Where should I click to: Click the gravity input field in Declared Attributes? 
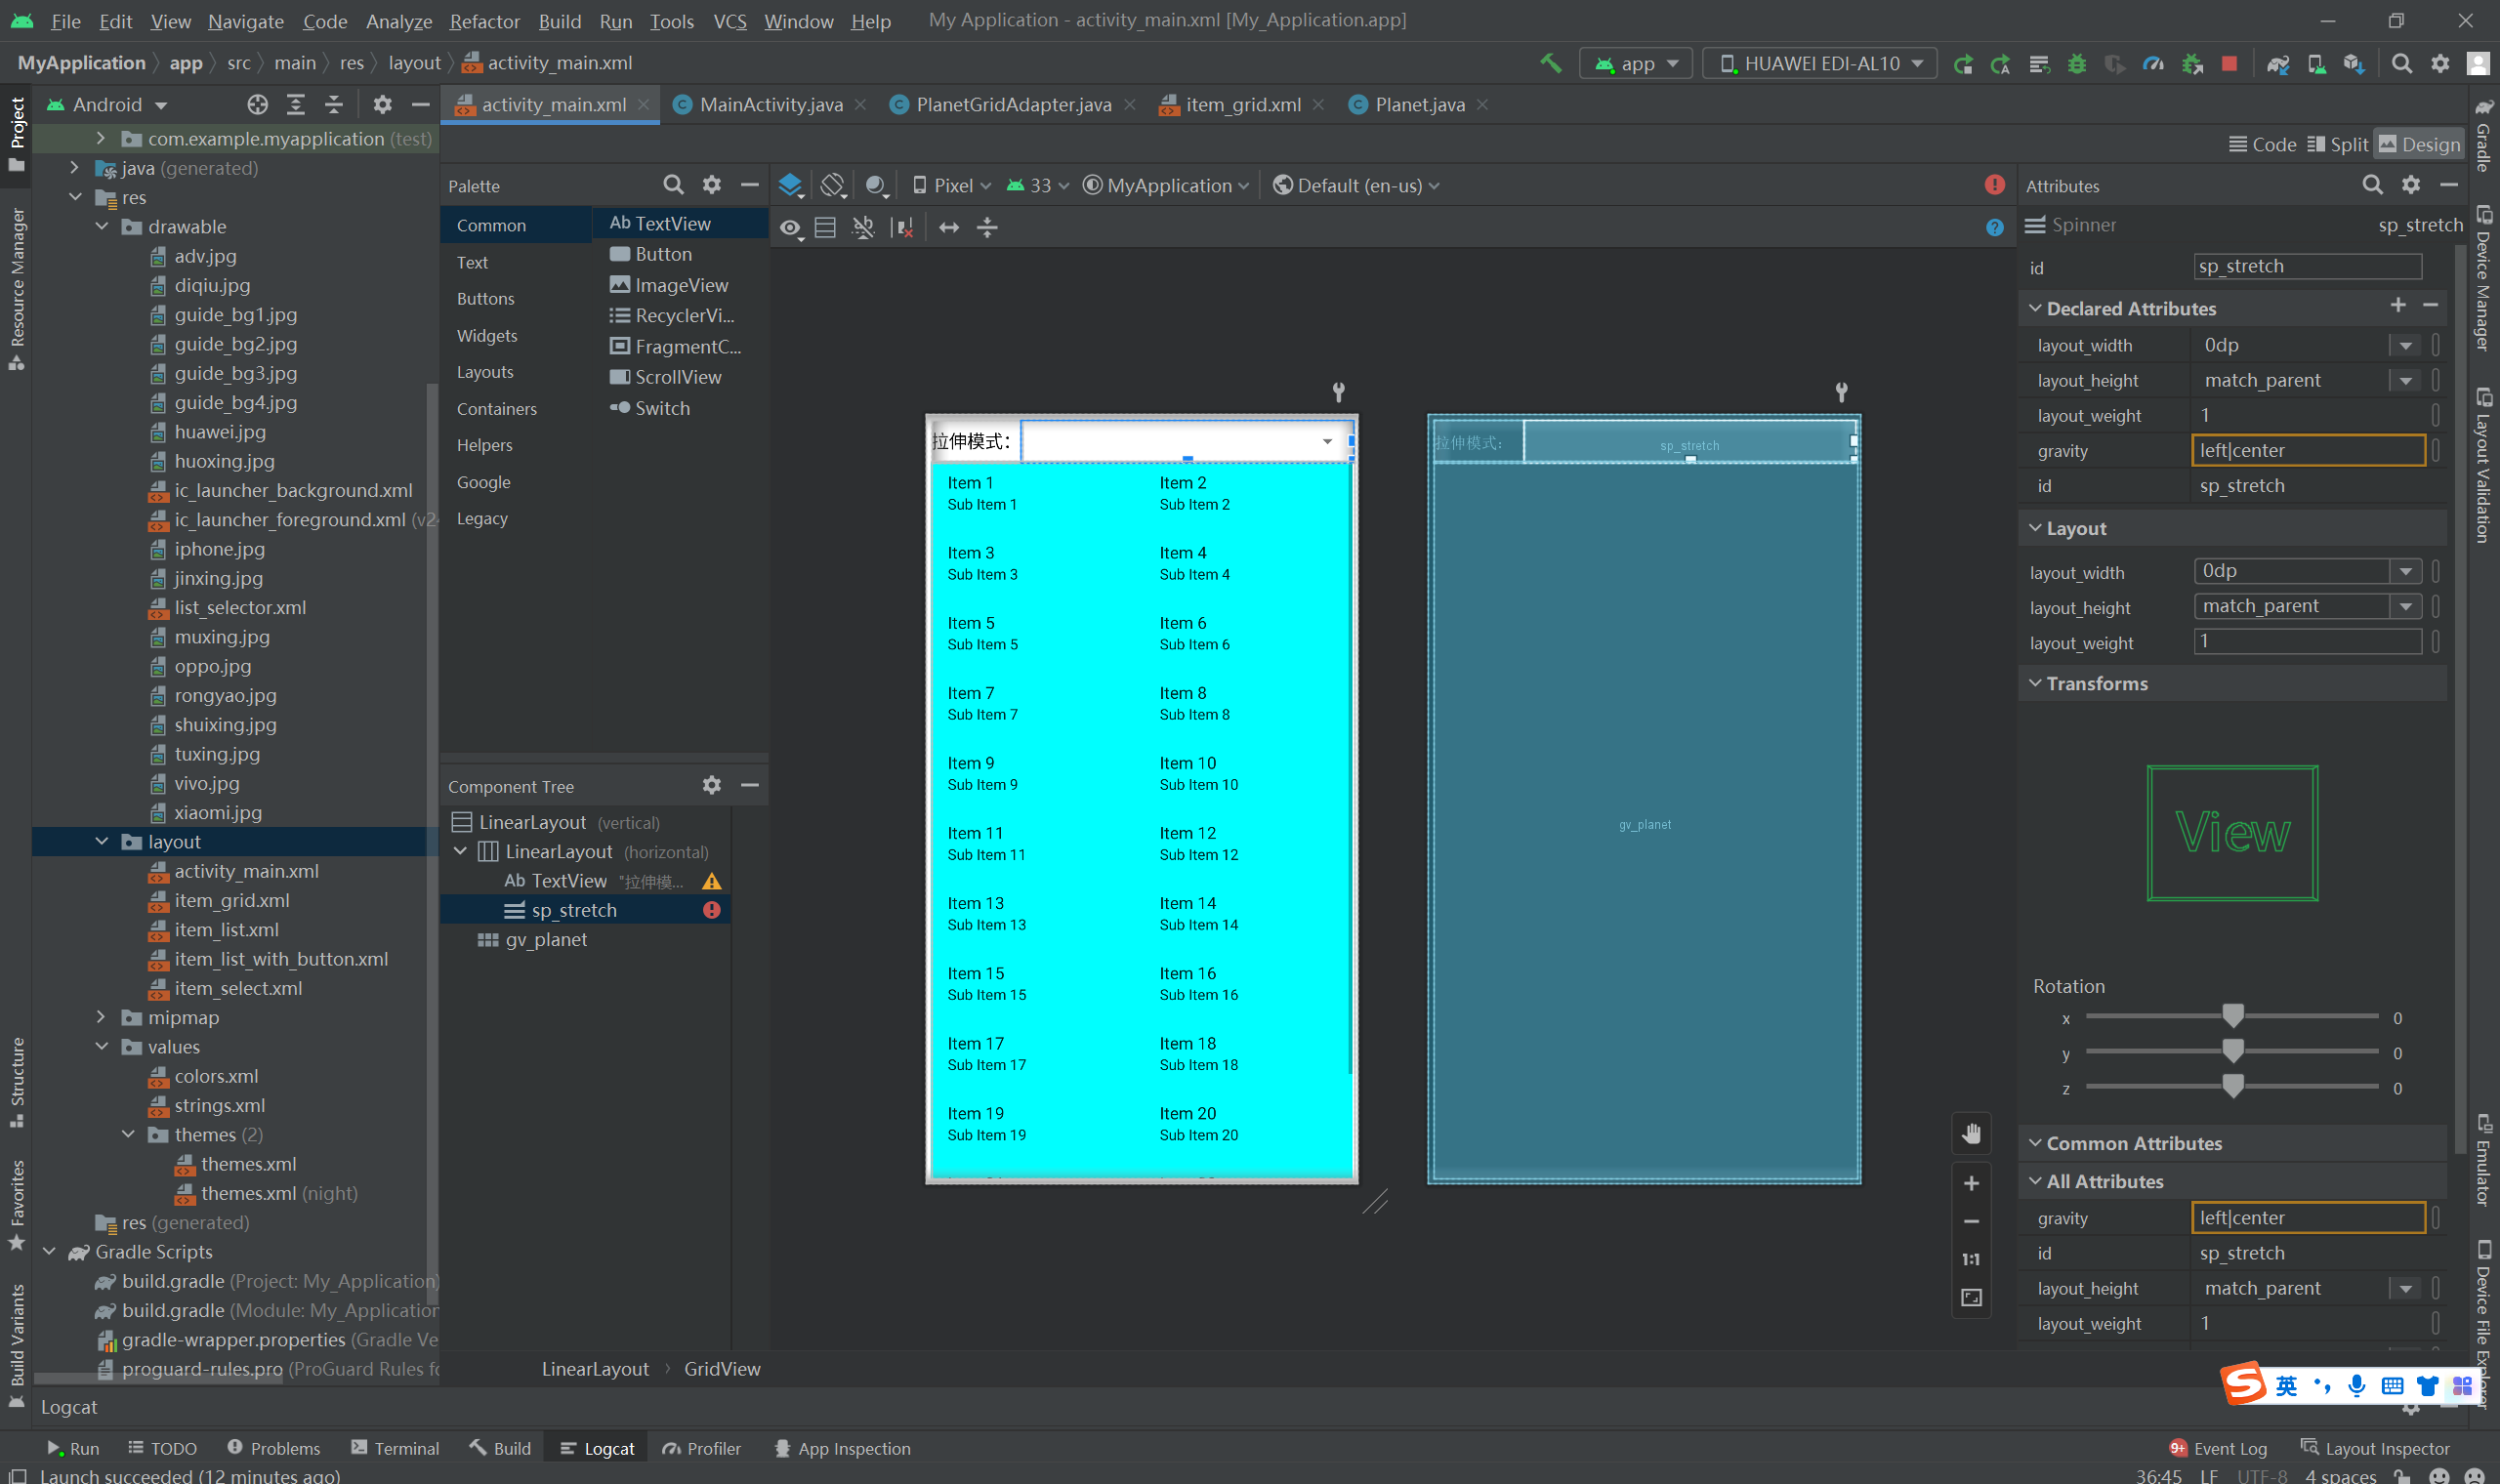pyautogui.click(x=2307, y=451)
